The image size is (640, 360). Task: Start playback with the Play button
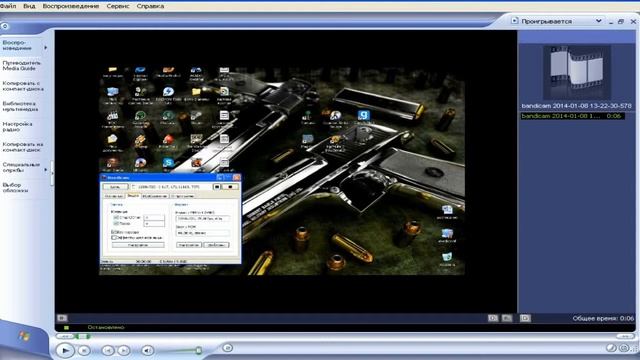pos(64,350)
